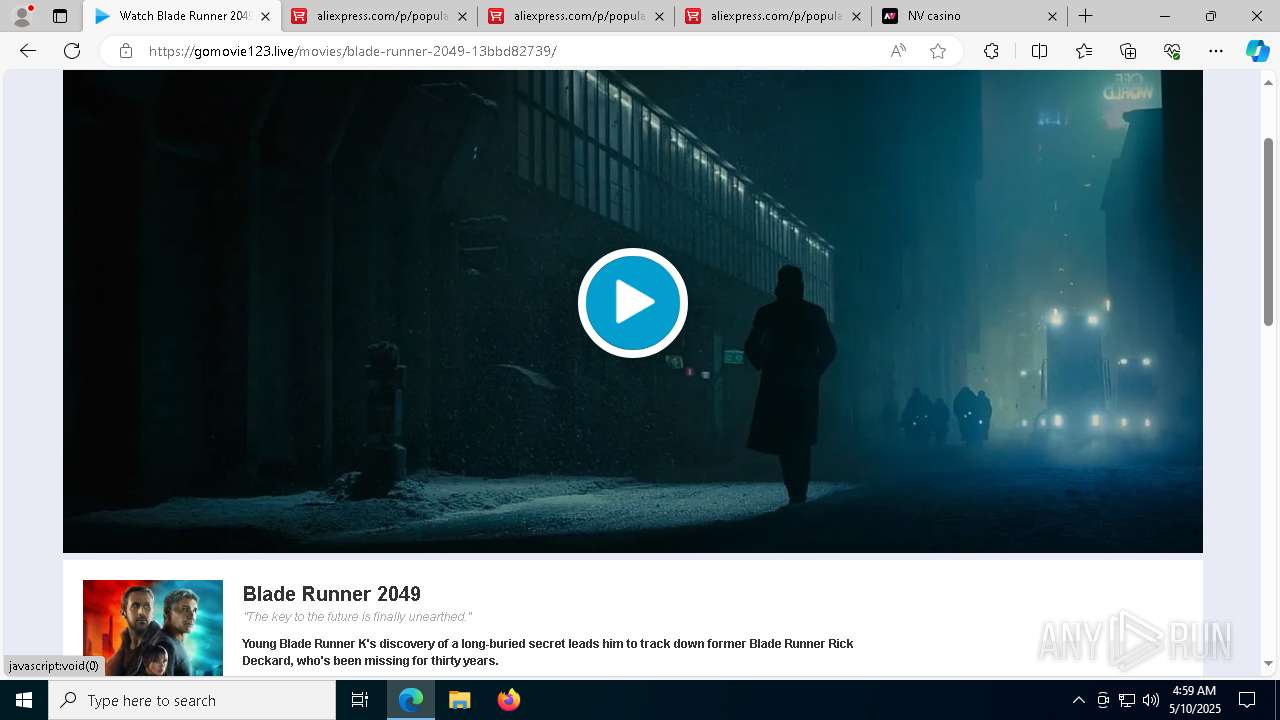Open the tab actions menu icon
This screenshot has width=1280, height=720.
pyautogui.click(x=60, y=16)
